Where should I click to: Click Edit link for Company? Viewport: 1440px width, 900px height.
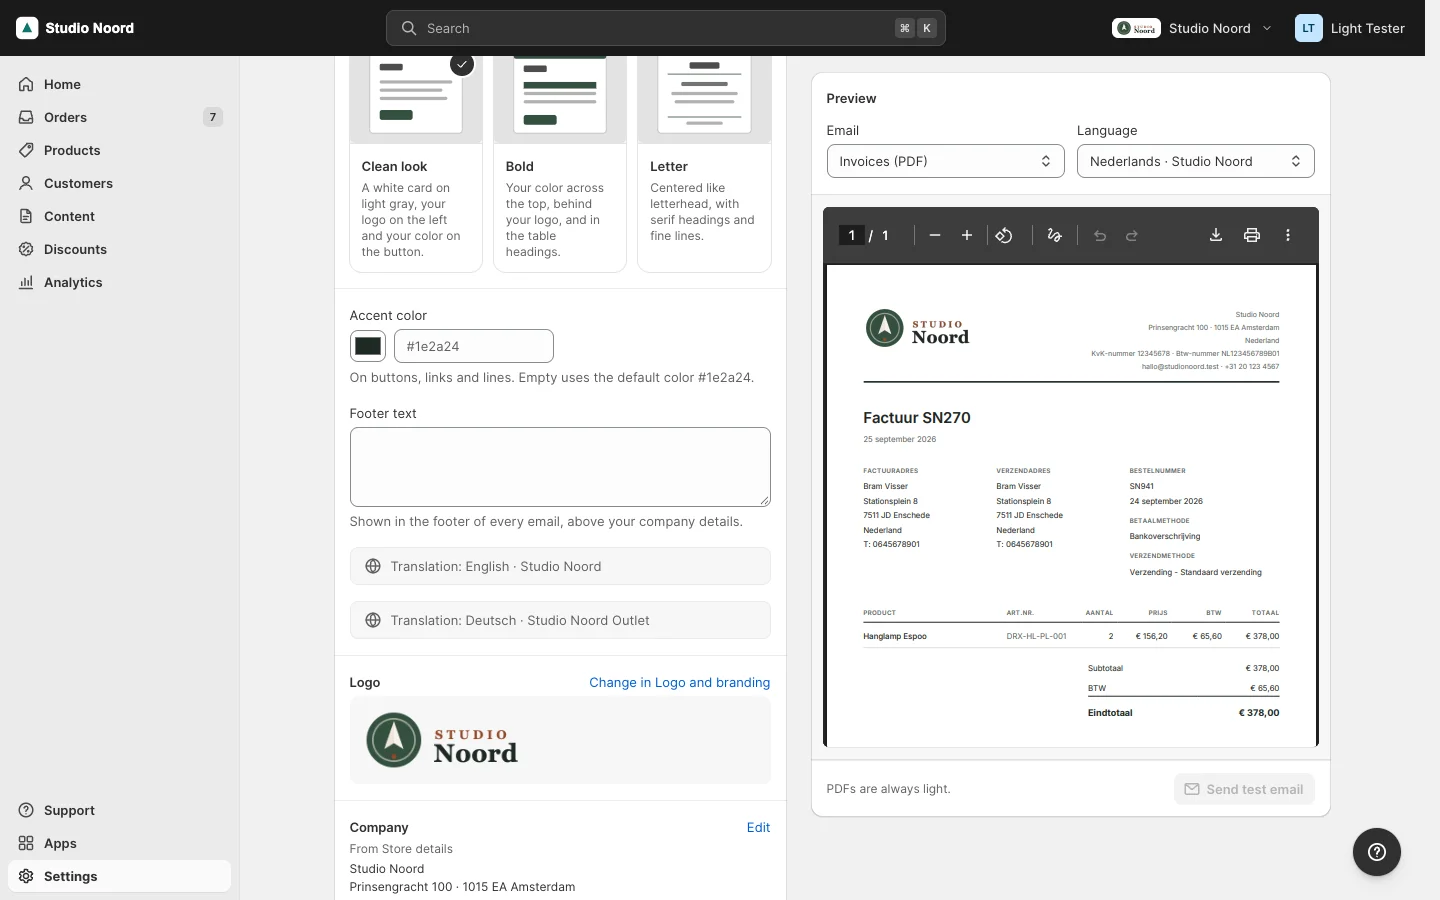tap(759, 827)
